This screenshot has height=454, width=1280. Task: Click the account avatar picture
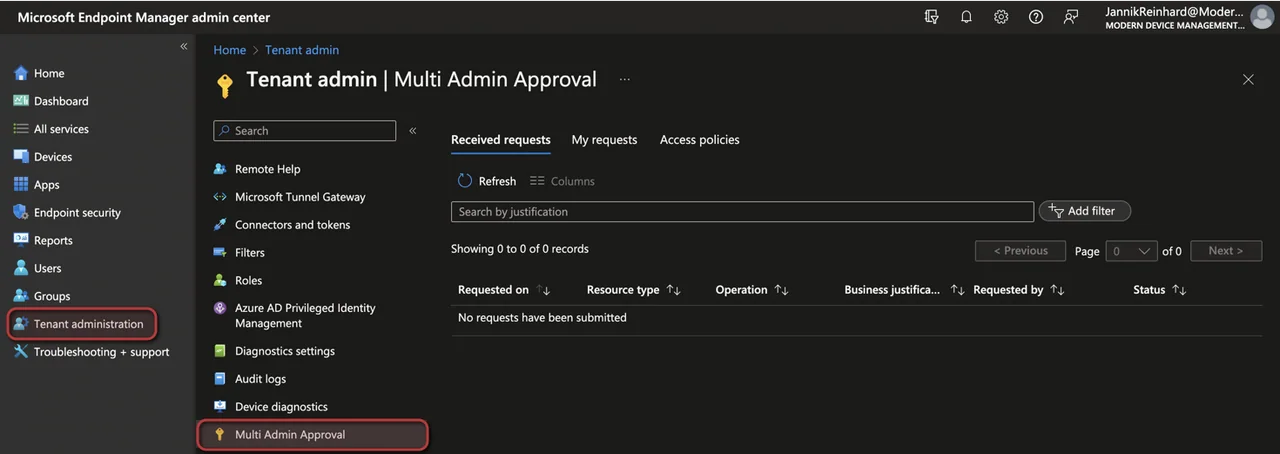pyautogui.click(x=1262, y=17)
